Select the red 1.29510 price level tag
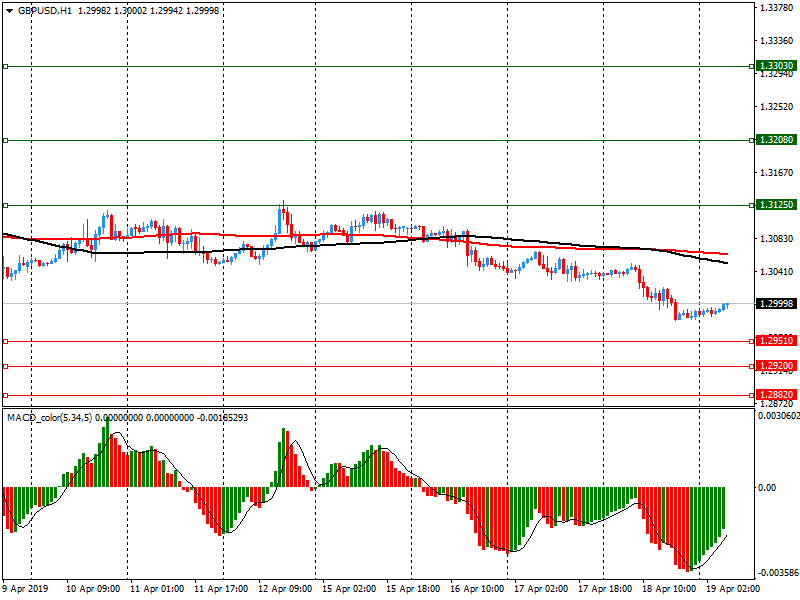The image size is (800, 600). pos(776,341)
